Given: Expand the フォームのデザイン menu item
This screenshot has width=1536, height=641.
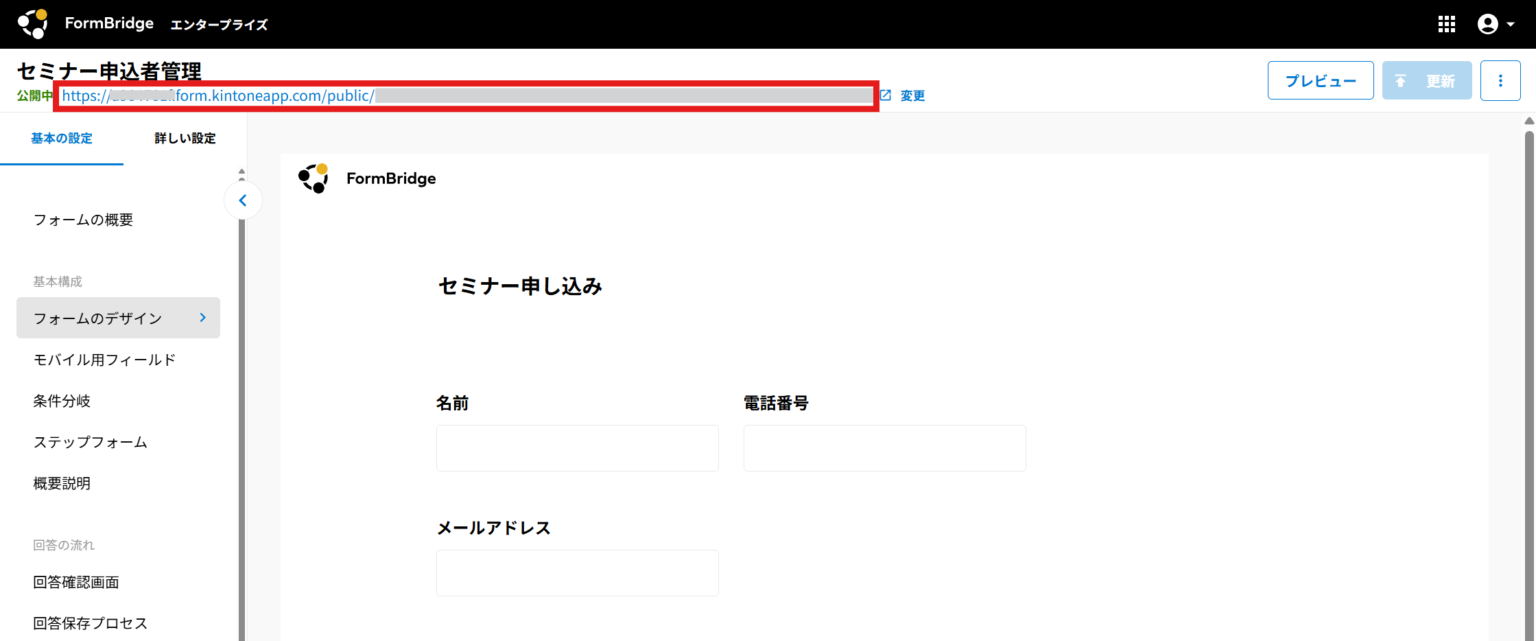Looking at the screenshot, I should pos(118,318).
